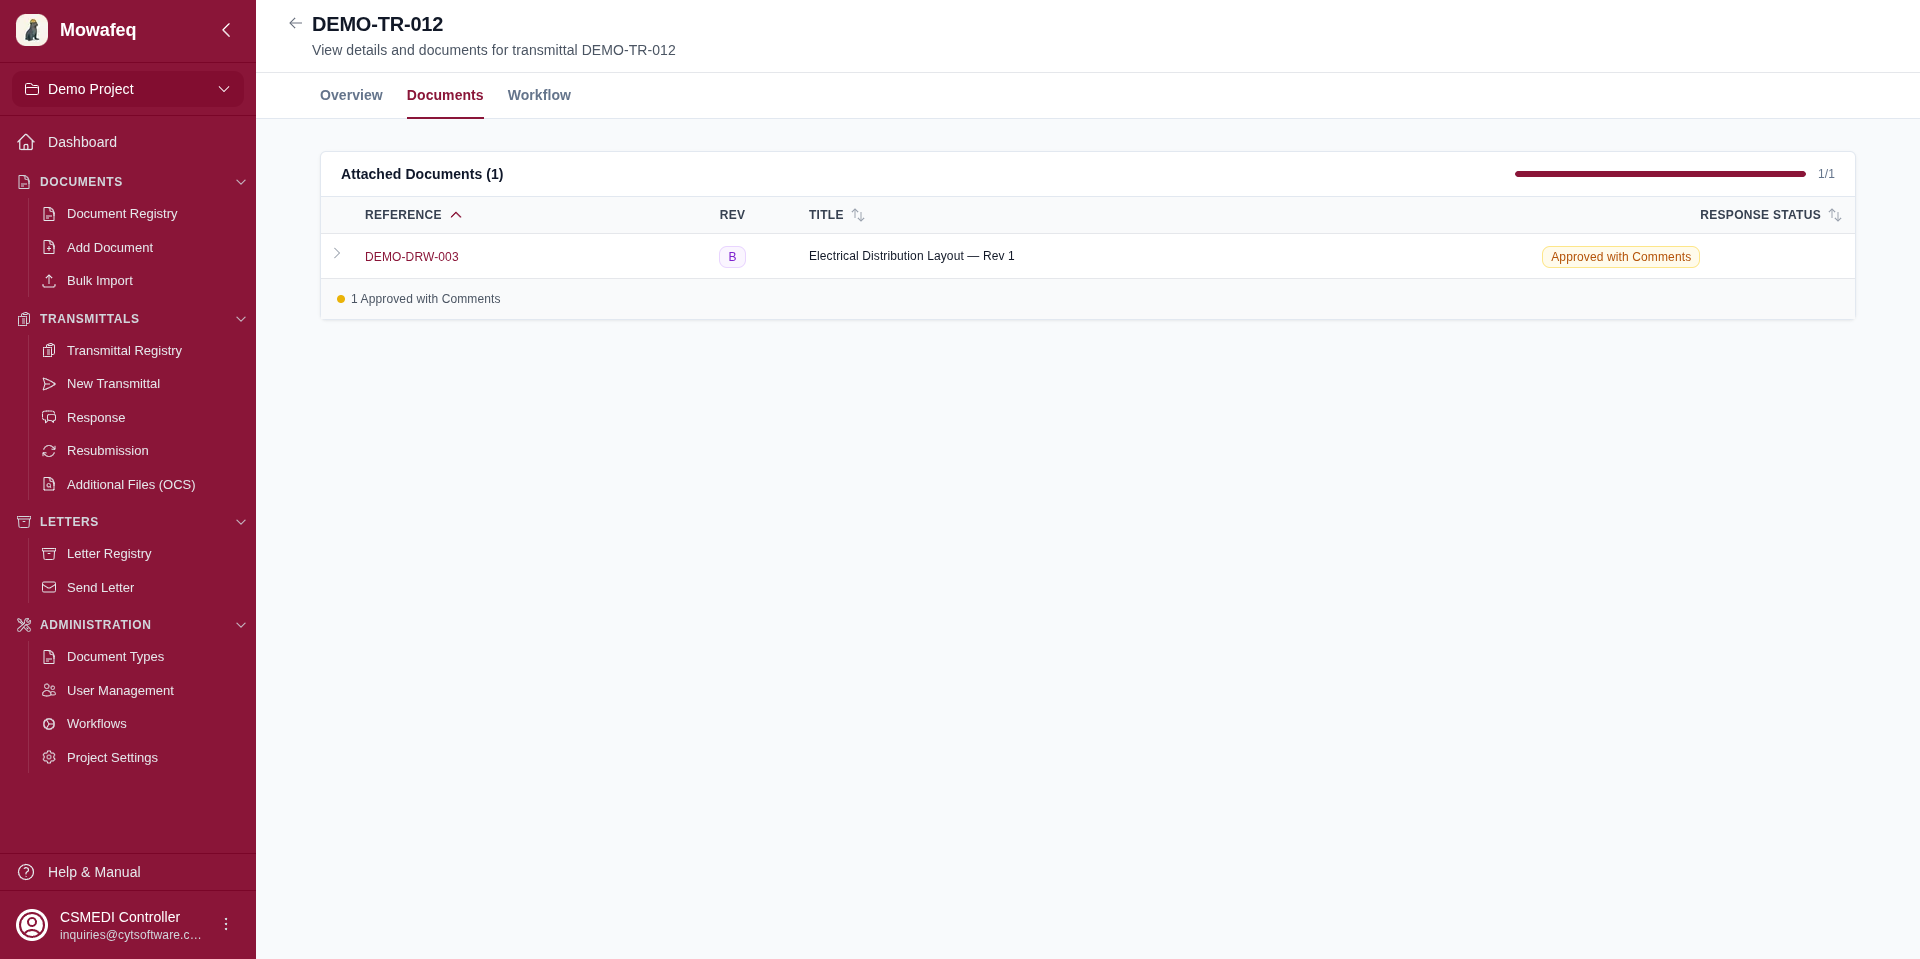The width and height of the screenshot is (1920, 959).
Task: Switch to the Overview tab
Action: pyautogui.click(x=351, y=95)
